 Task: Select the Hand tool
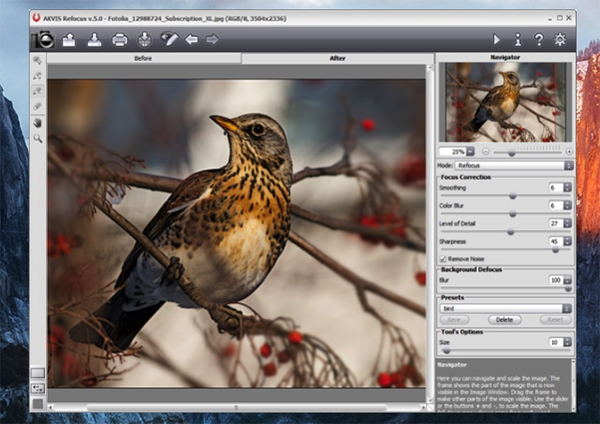pyautogui.click(x=38, y=123)
